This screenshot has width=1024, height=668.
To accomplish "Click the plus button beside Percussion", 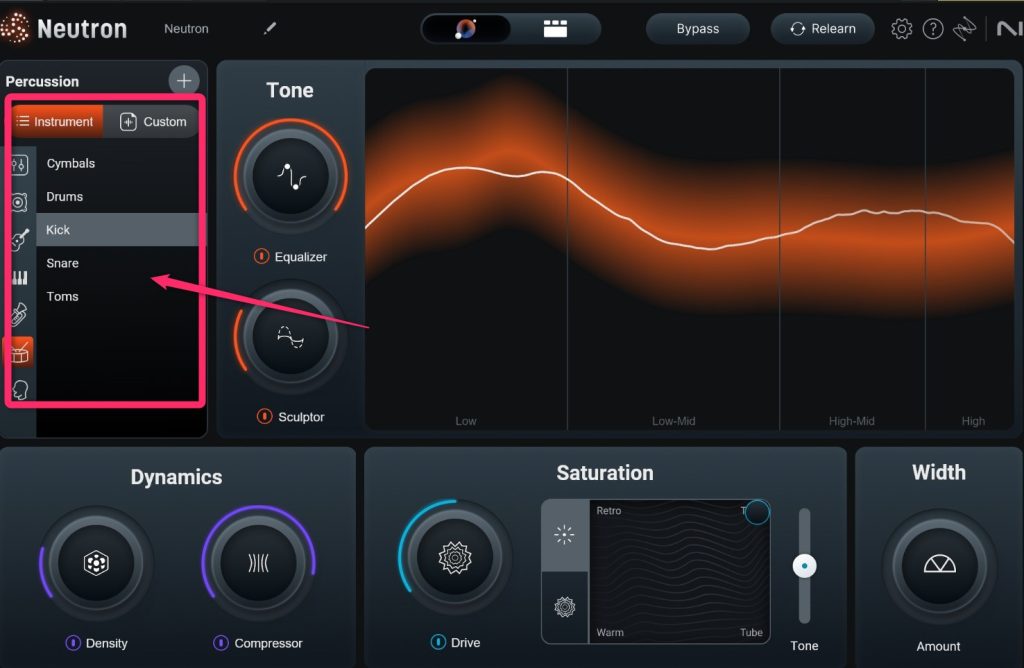I will pos(184,81).
